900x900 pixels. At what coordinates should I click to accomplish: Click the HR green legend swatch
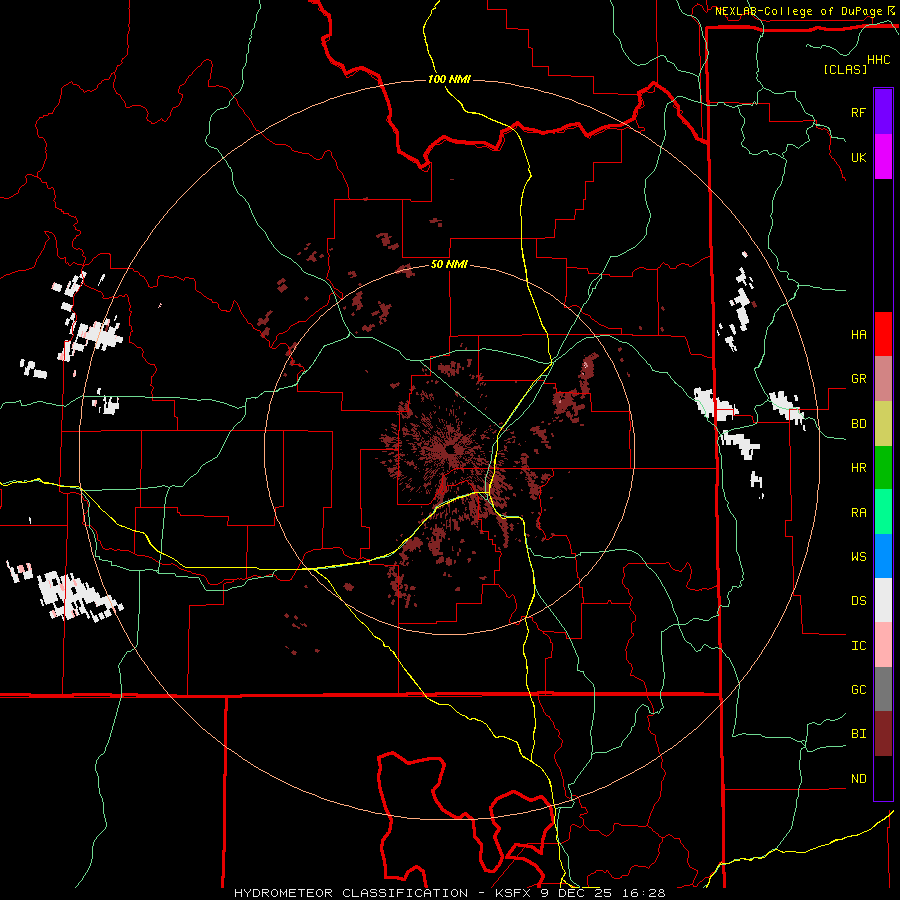pyautogui.click(x=883, y=468)
